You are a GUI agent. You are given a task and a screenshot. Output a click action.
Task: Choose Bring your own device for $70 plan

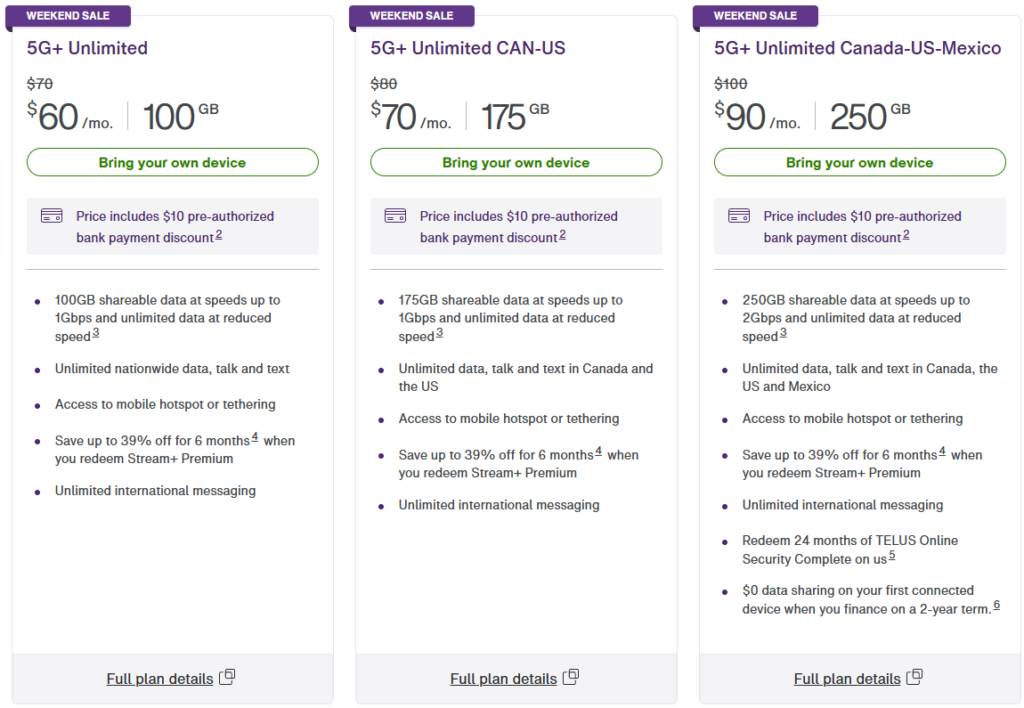coord(516,162)
